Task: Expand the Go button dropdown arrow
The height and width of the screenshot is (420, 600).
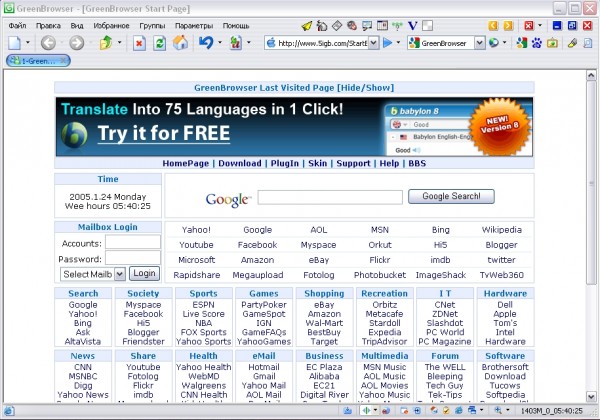Action: point(398,42)
